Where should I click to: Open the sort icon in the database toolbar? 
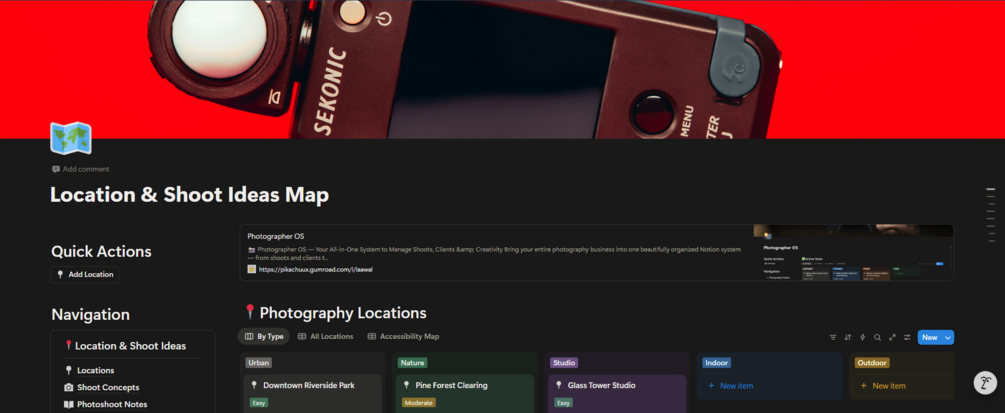coord(848,337)
